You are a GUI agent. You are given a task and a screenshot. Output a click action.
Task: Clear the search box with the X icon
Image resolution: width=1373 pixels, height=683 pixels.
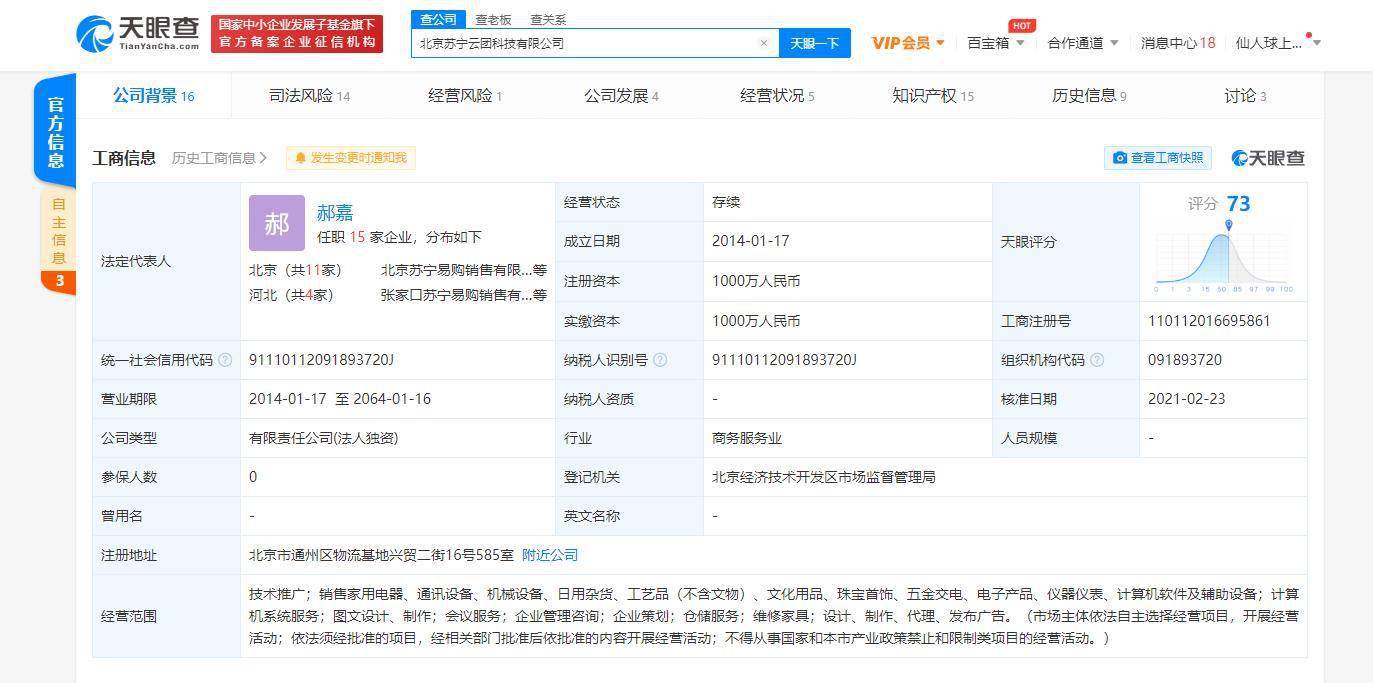click(x=764, y=43)
